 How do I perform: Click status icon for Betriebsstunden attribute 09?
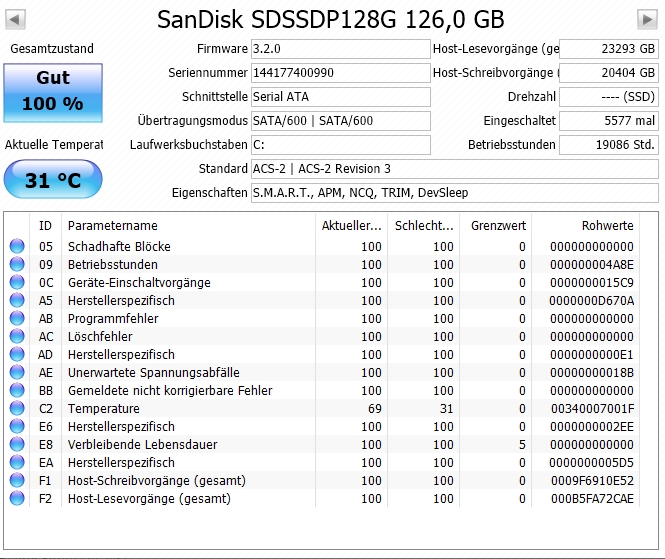tap(17, 264)
